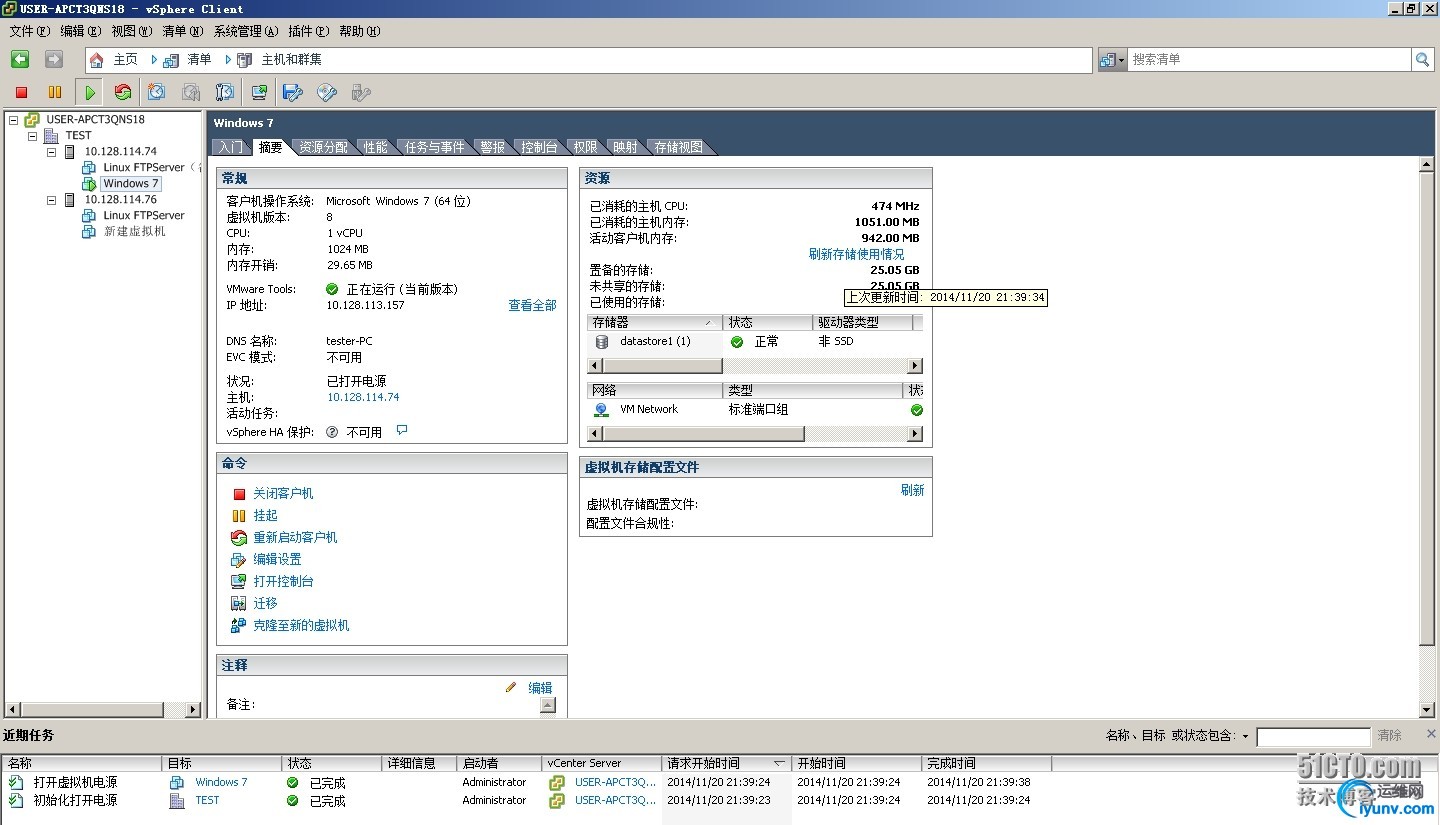Click the grey forward navigation arrow
Image resolution: width=1440 pixels, height=825 pixels.
pos(54,60)
